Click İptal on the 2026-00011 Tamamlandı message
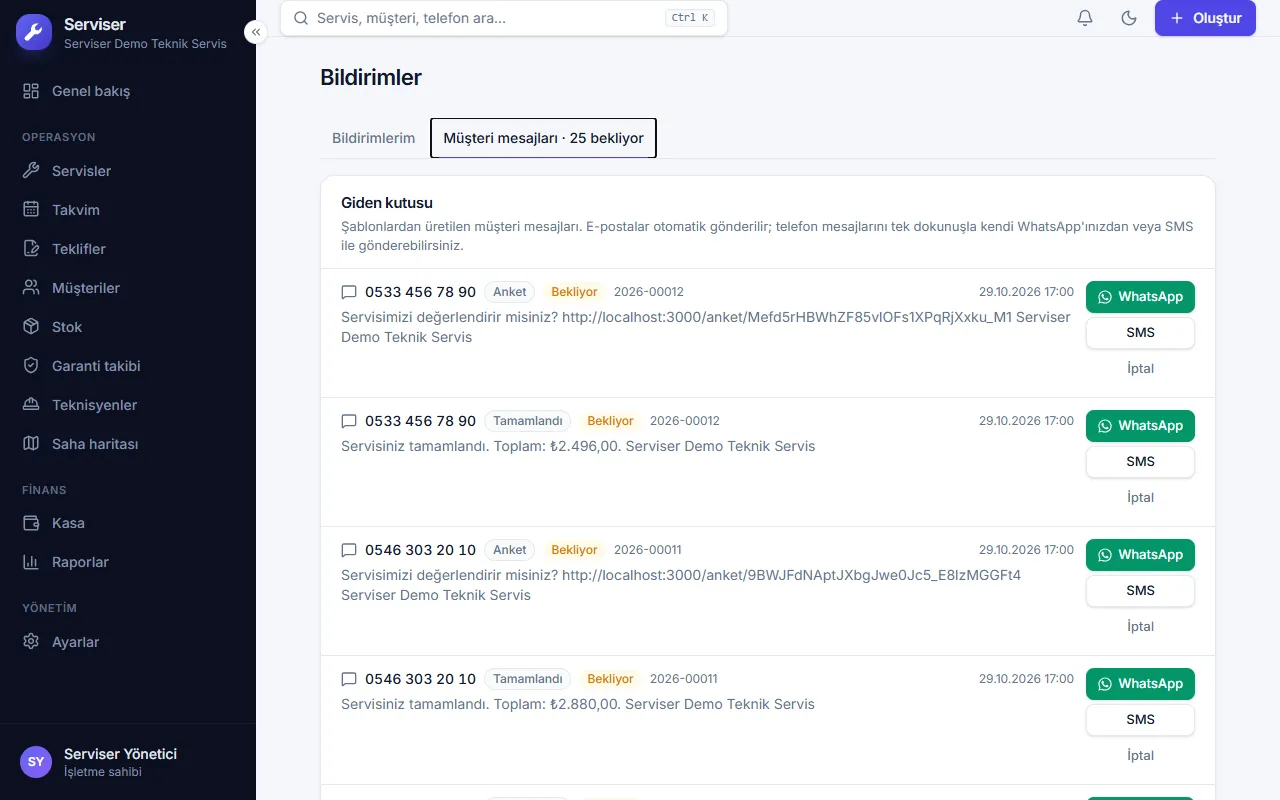The height and width of the screenshot is (800, 1280). pyautogui.click(x=1140, y=756)
